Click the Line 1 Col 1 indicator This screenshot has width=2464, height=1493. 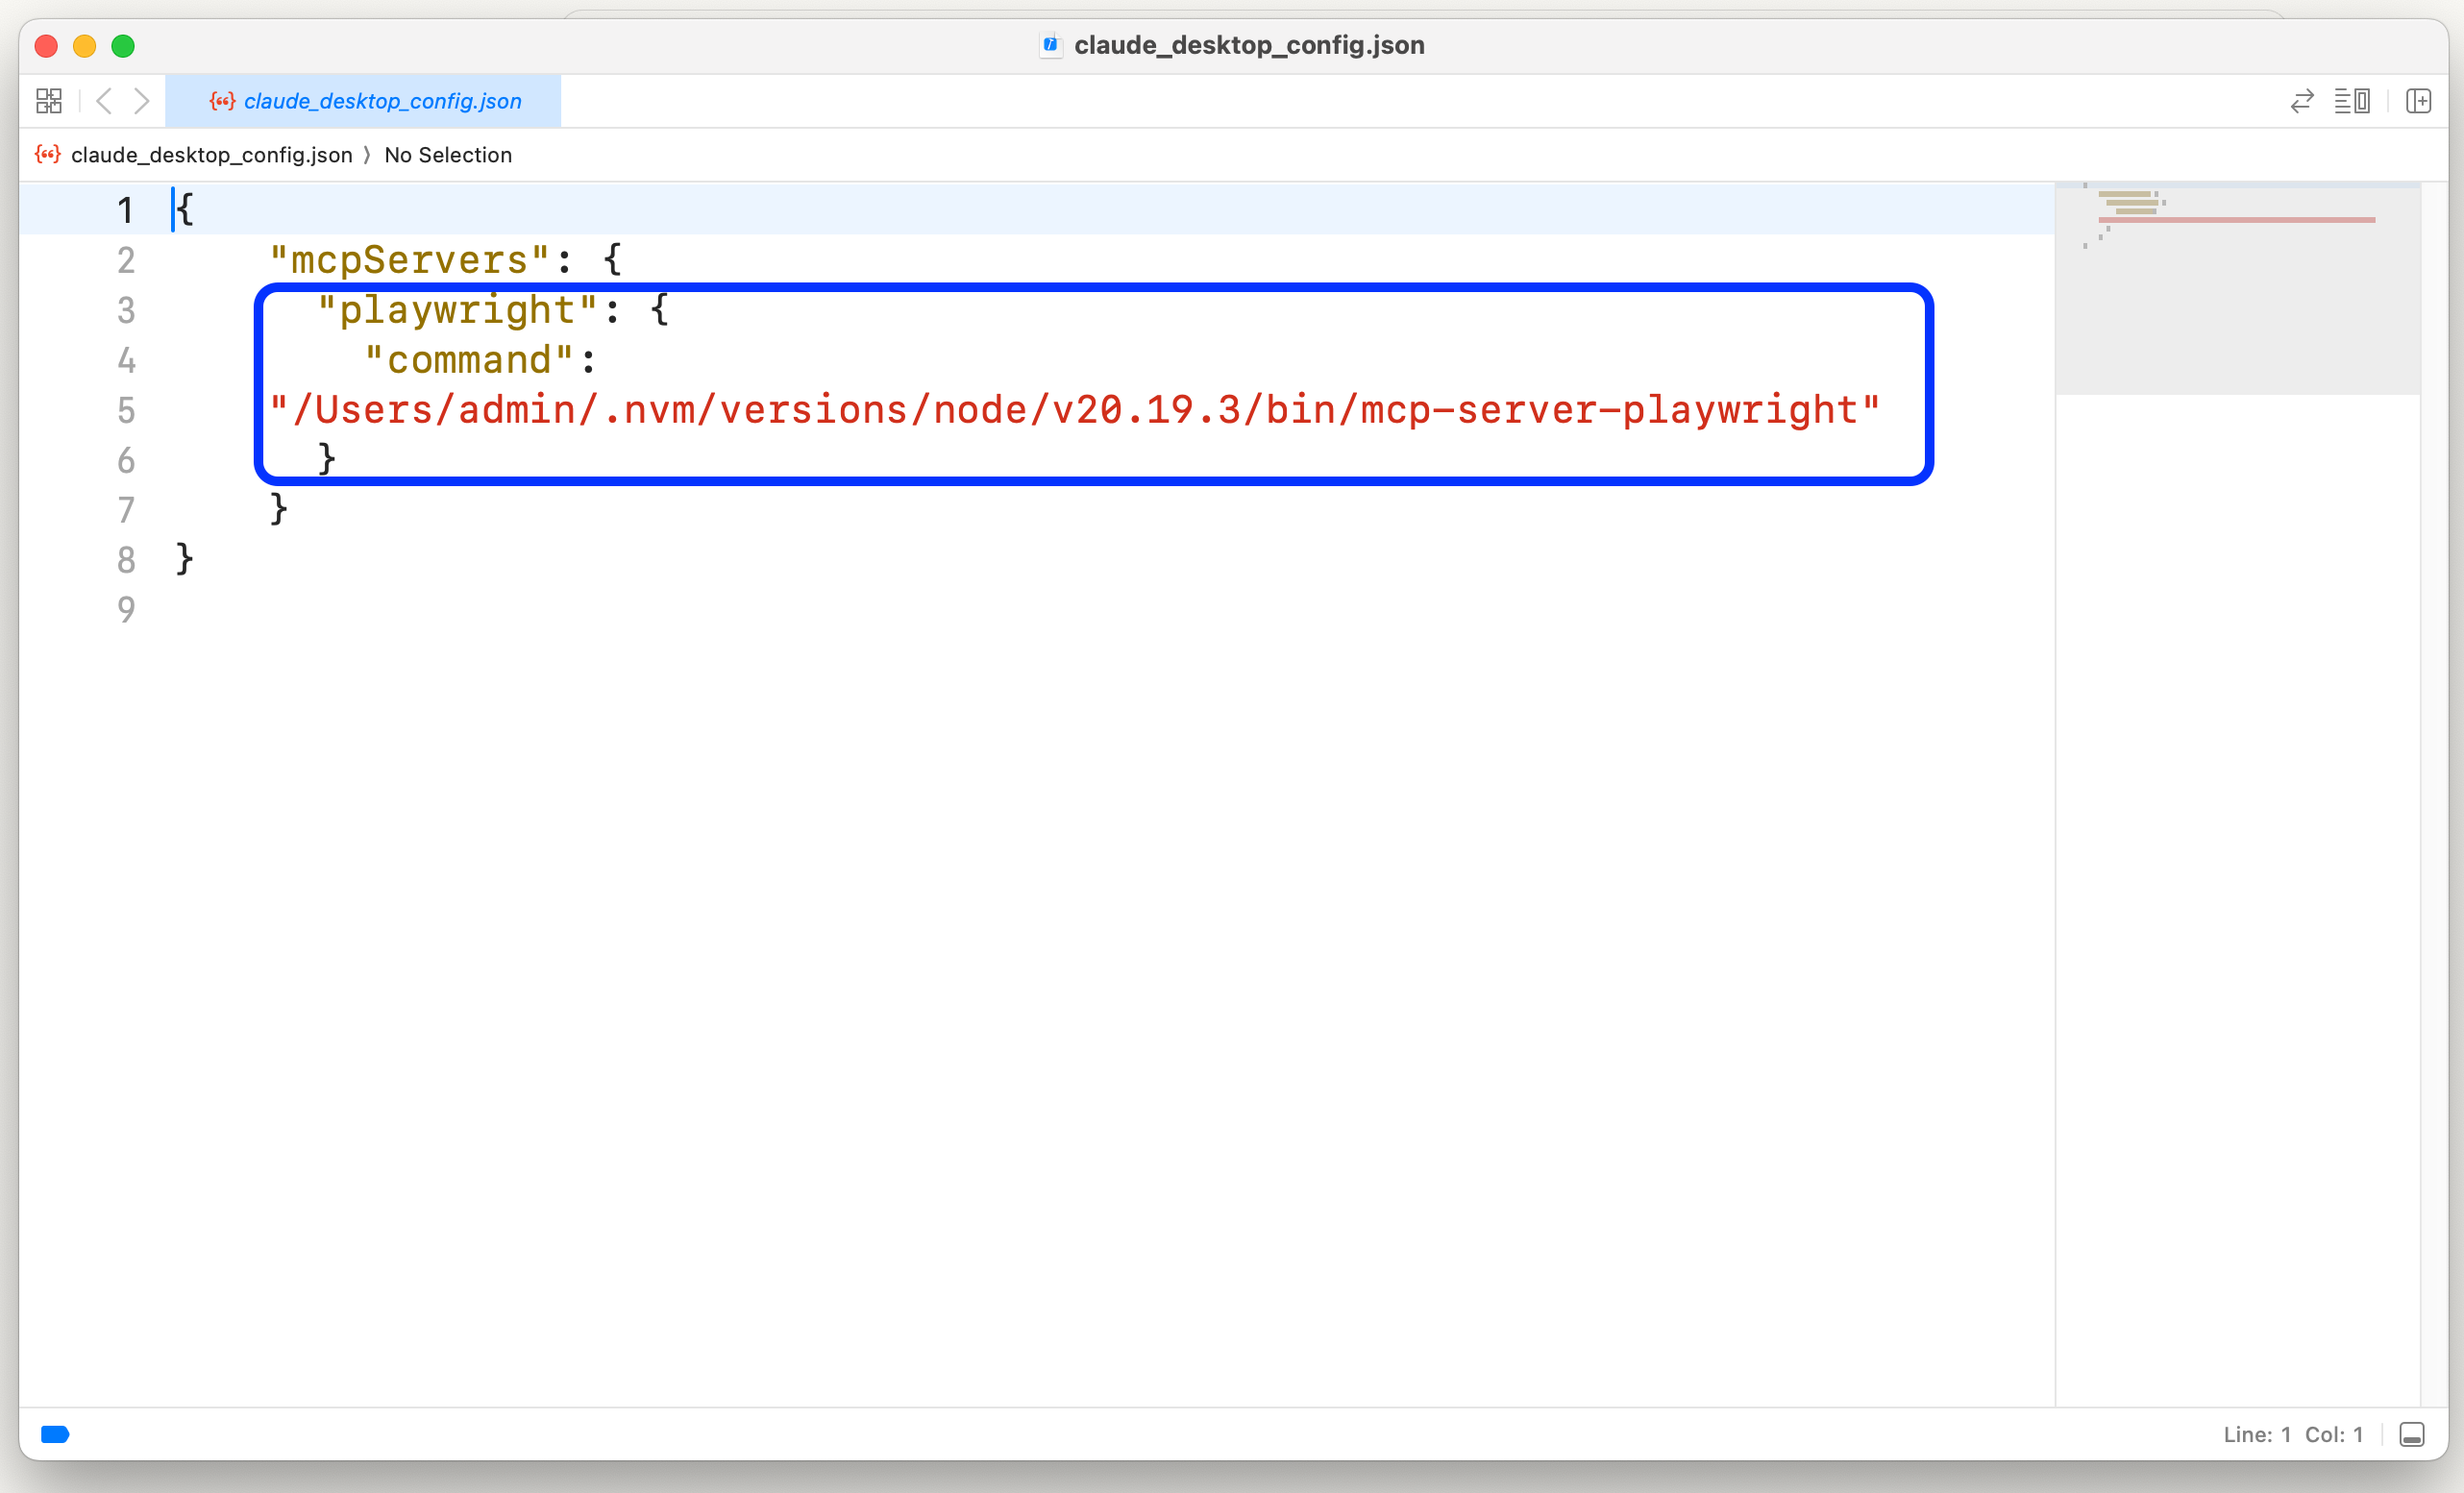(2292, 1434)
